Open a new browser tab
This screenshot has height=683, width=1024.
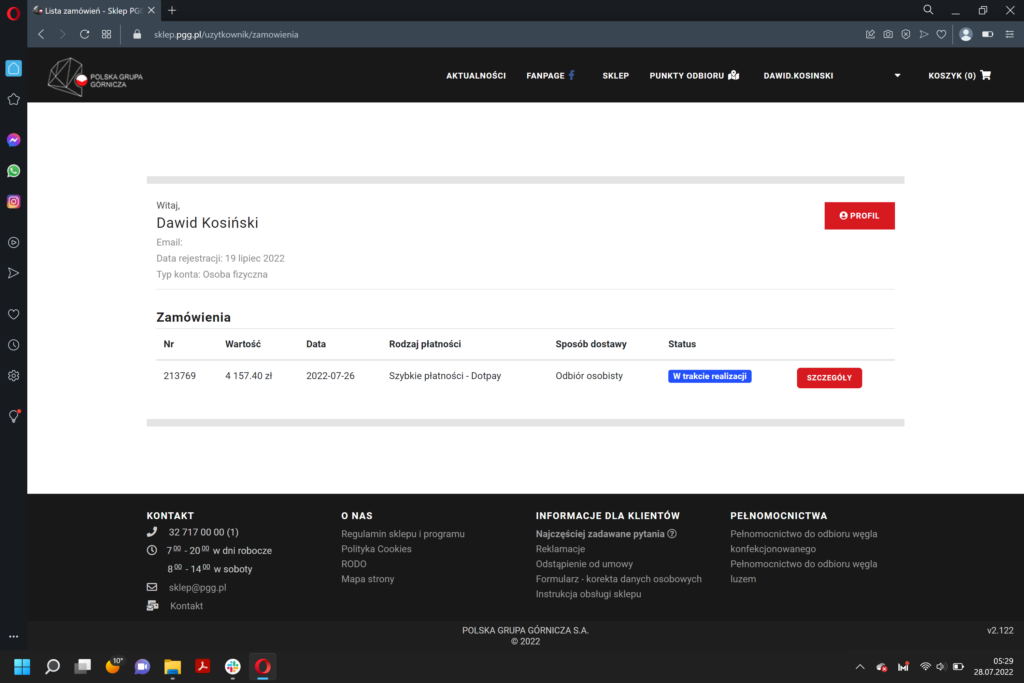[172, 10]
